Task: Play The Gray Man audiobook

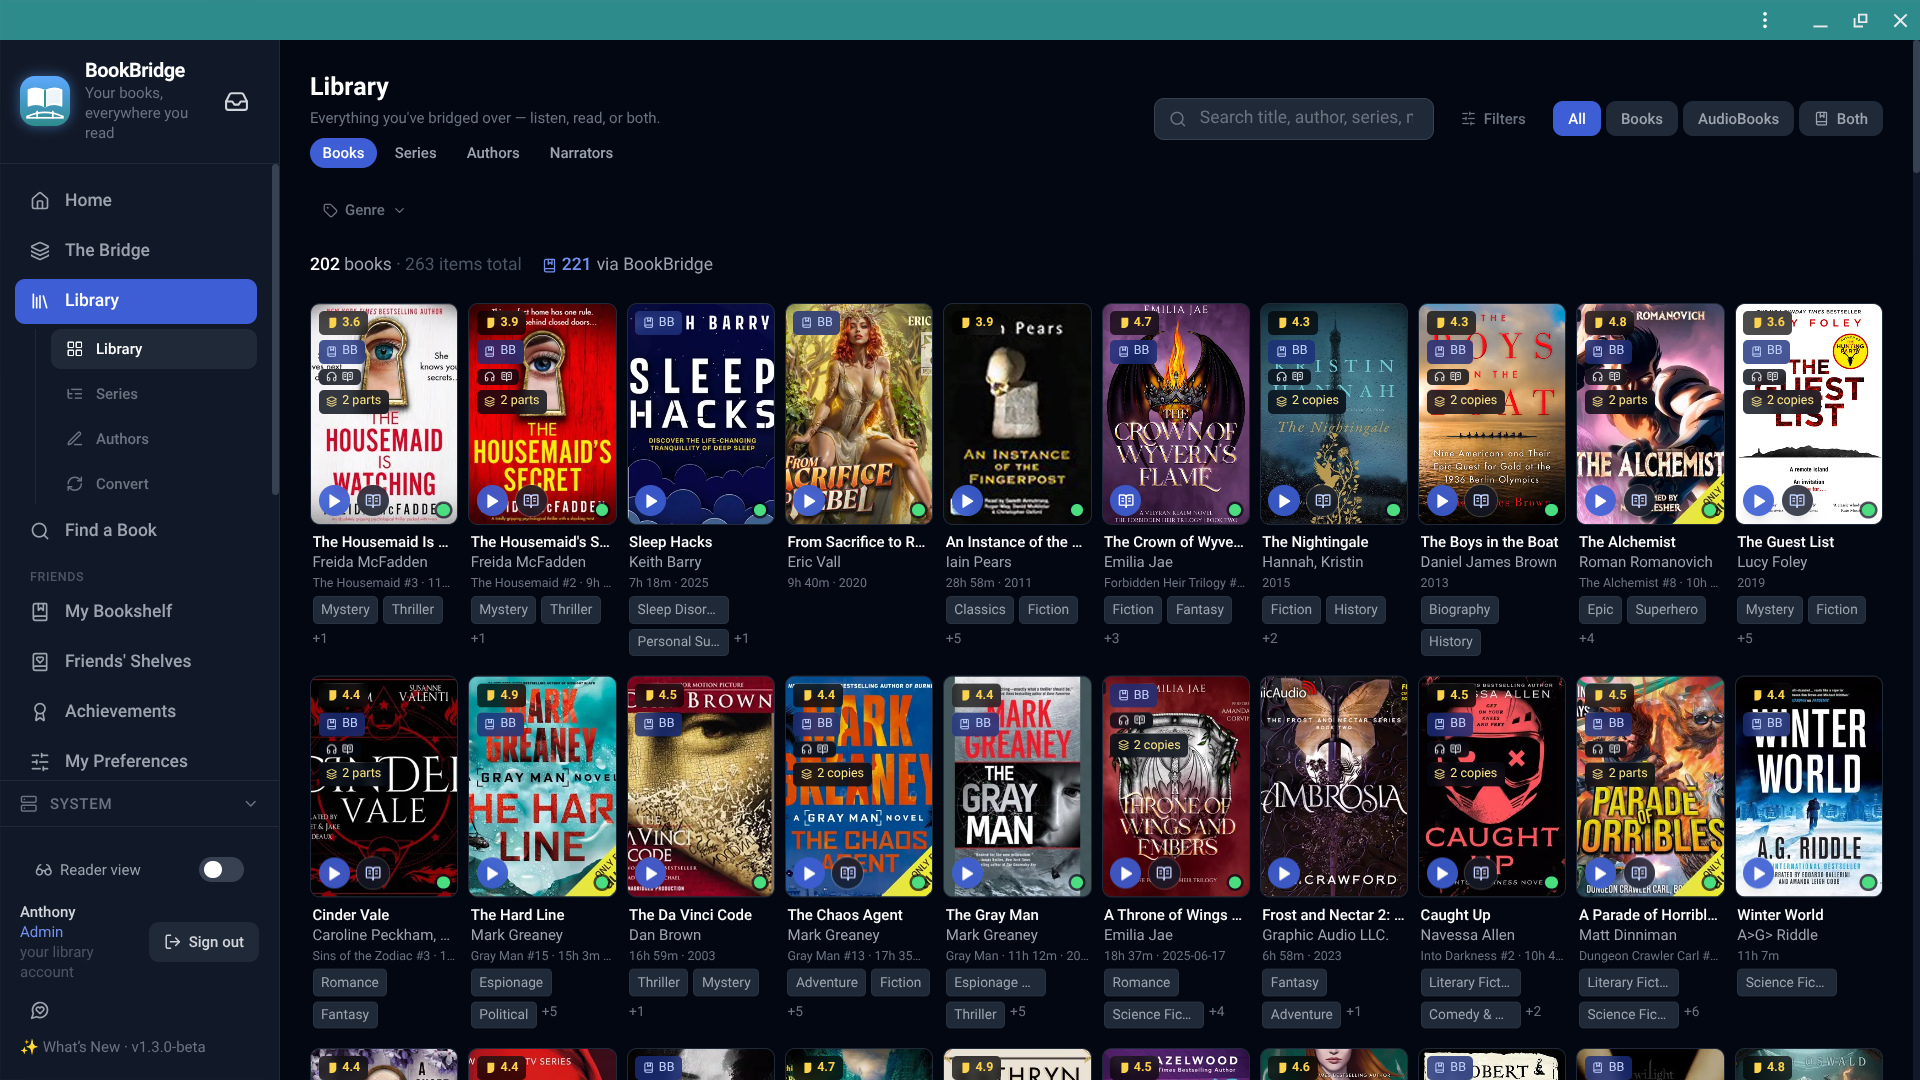Action: point(967,873)
